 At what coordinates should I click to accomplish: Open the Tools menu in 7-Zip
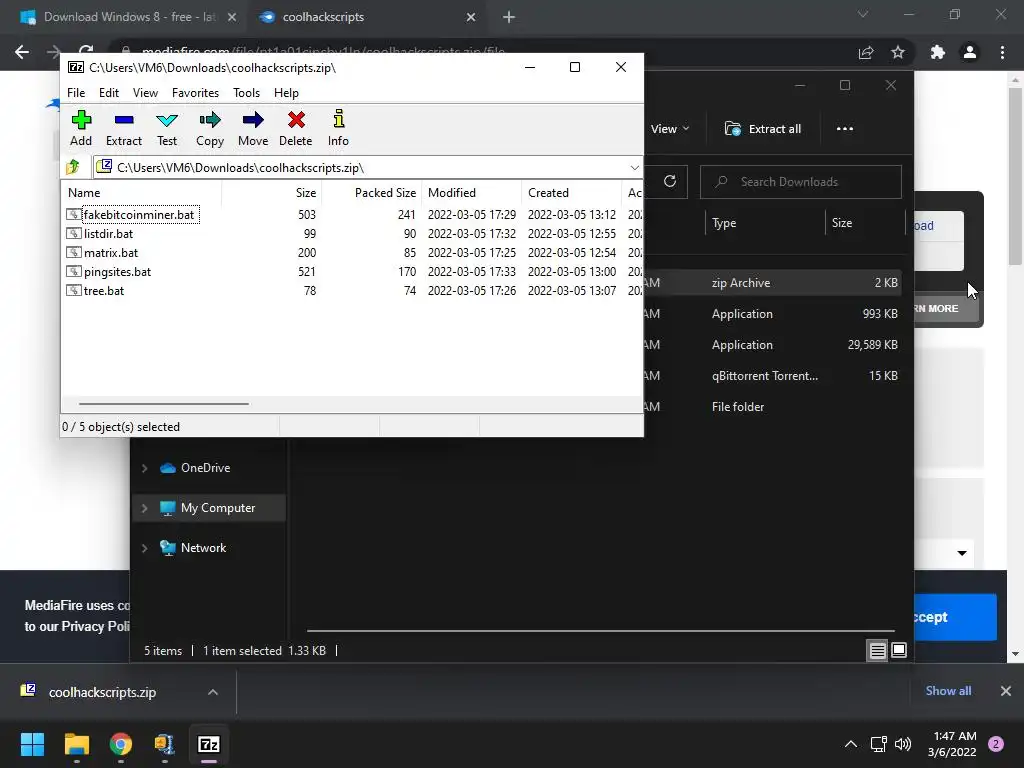click(x=246, y=93)
